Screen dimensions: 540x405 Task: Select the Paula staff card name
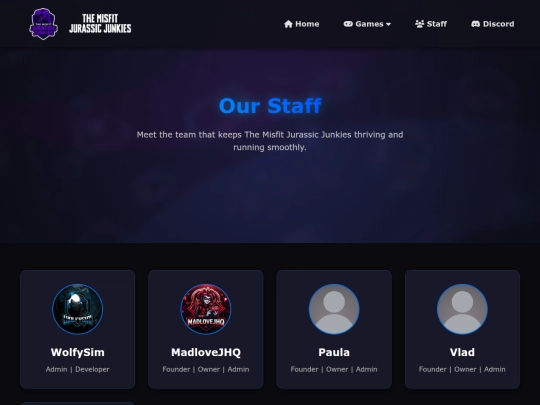334,352
